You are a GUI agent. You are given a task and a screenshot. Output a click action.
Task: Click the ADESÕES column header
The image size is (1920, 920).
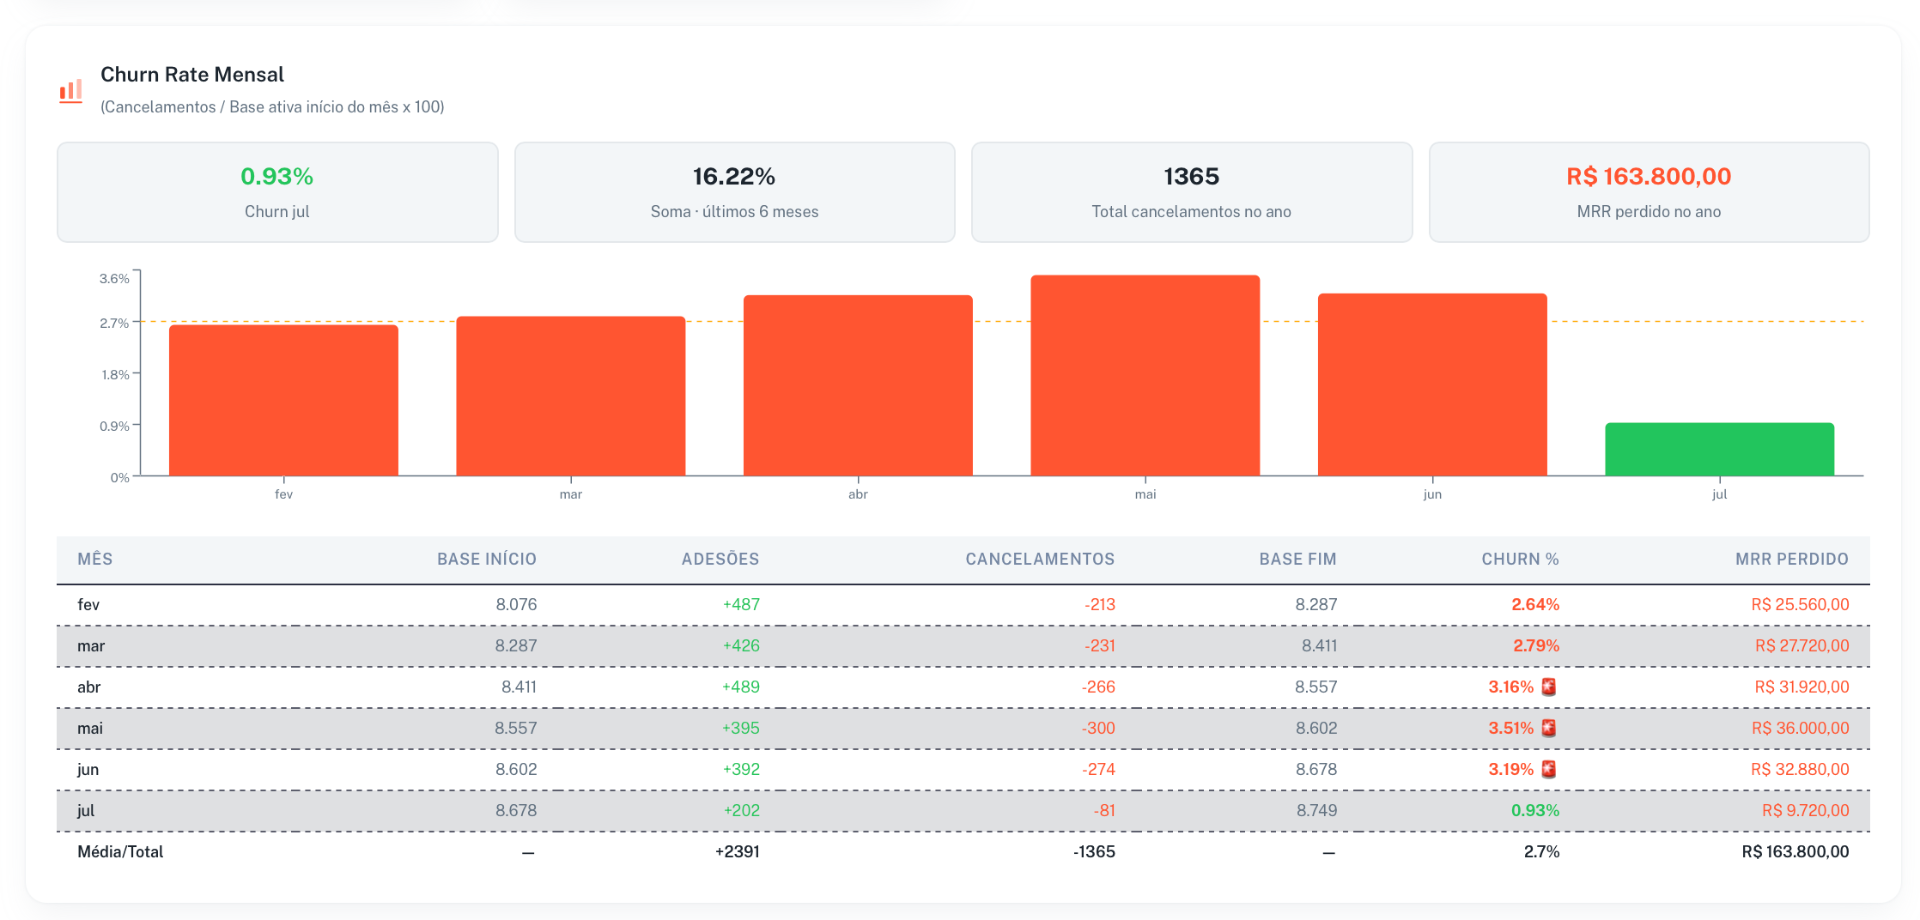coord(720,559)
